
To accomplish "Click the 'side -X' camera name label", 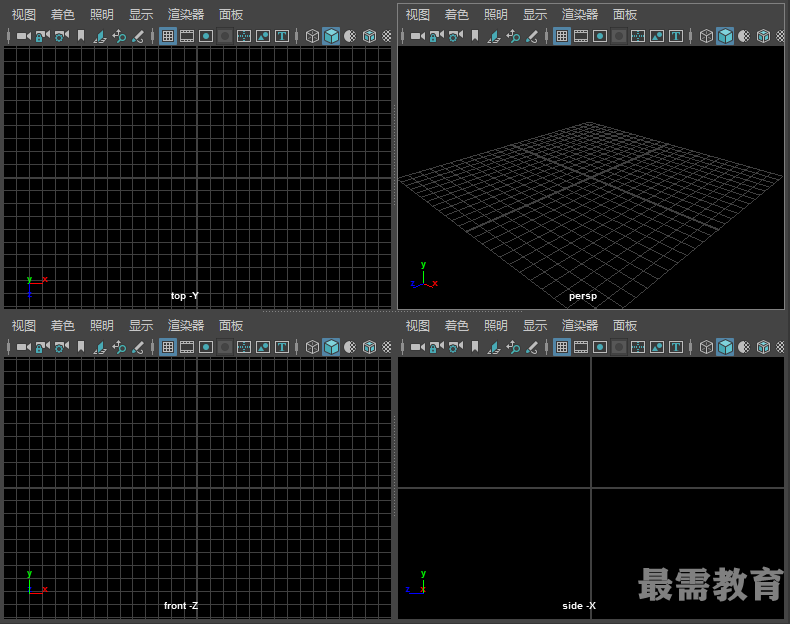I will pyautogui.click(x=579, y=606).
